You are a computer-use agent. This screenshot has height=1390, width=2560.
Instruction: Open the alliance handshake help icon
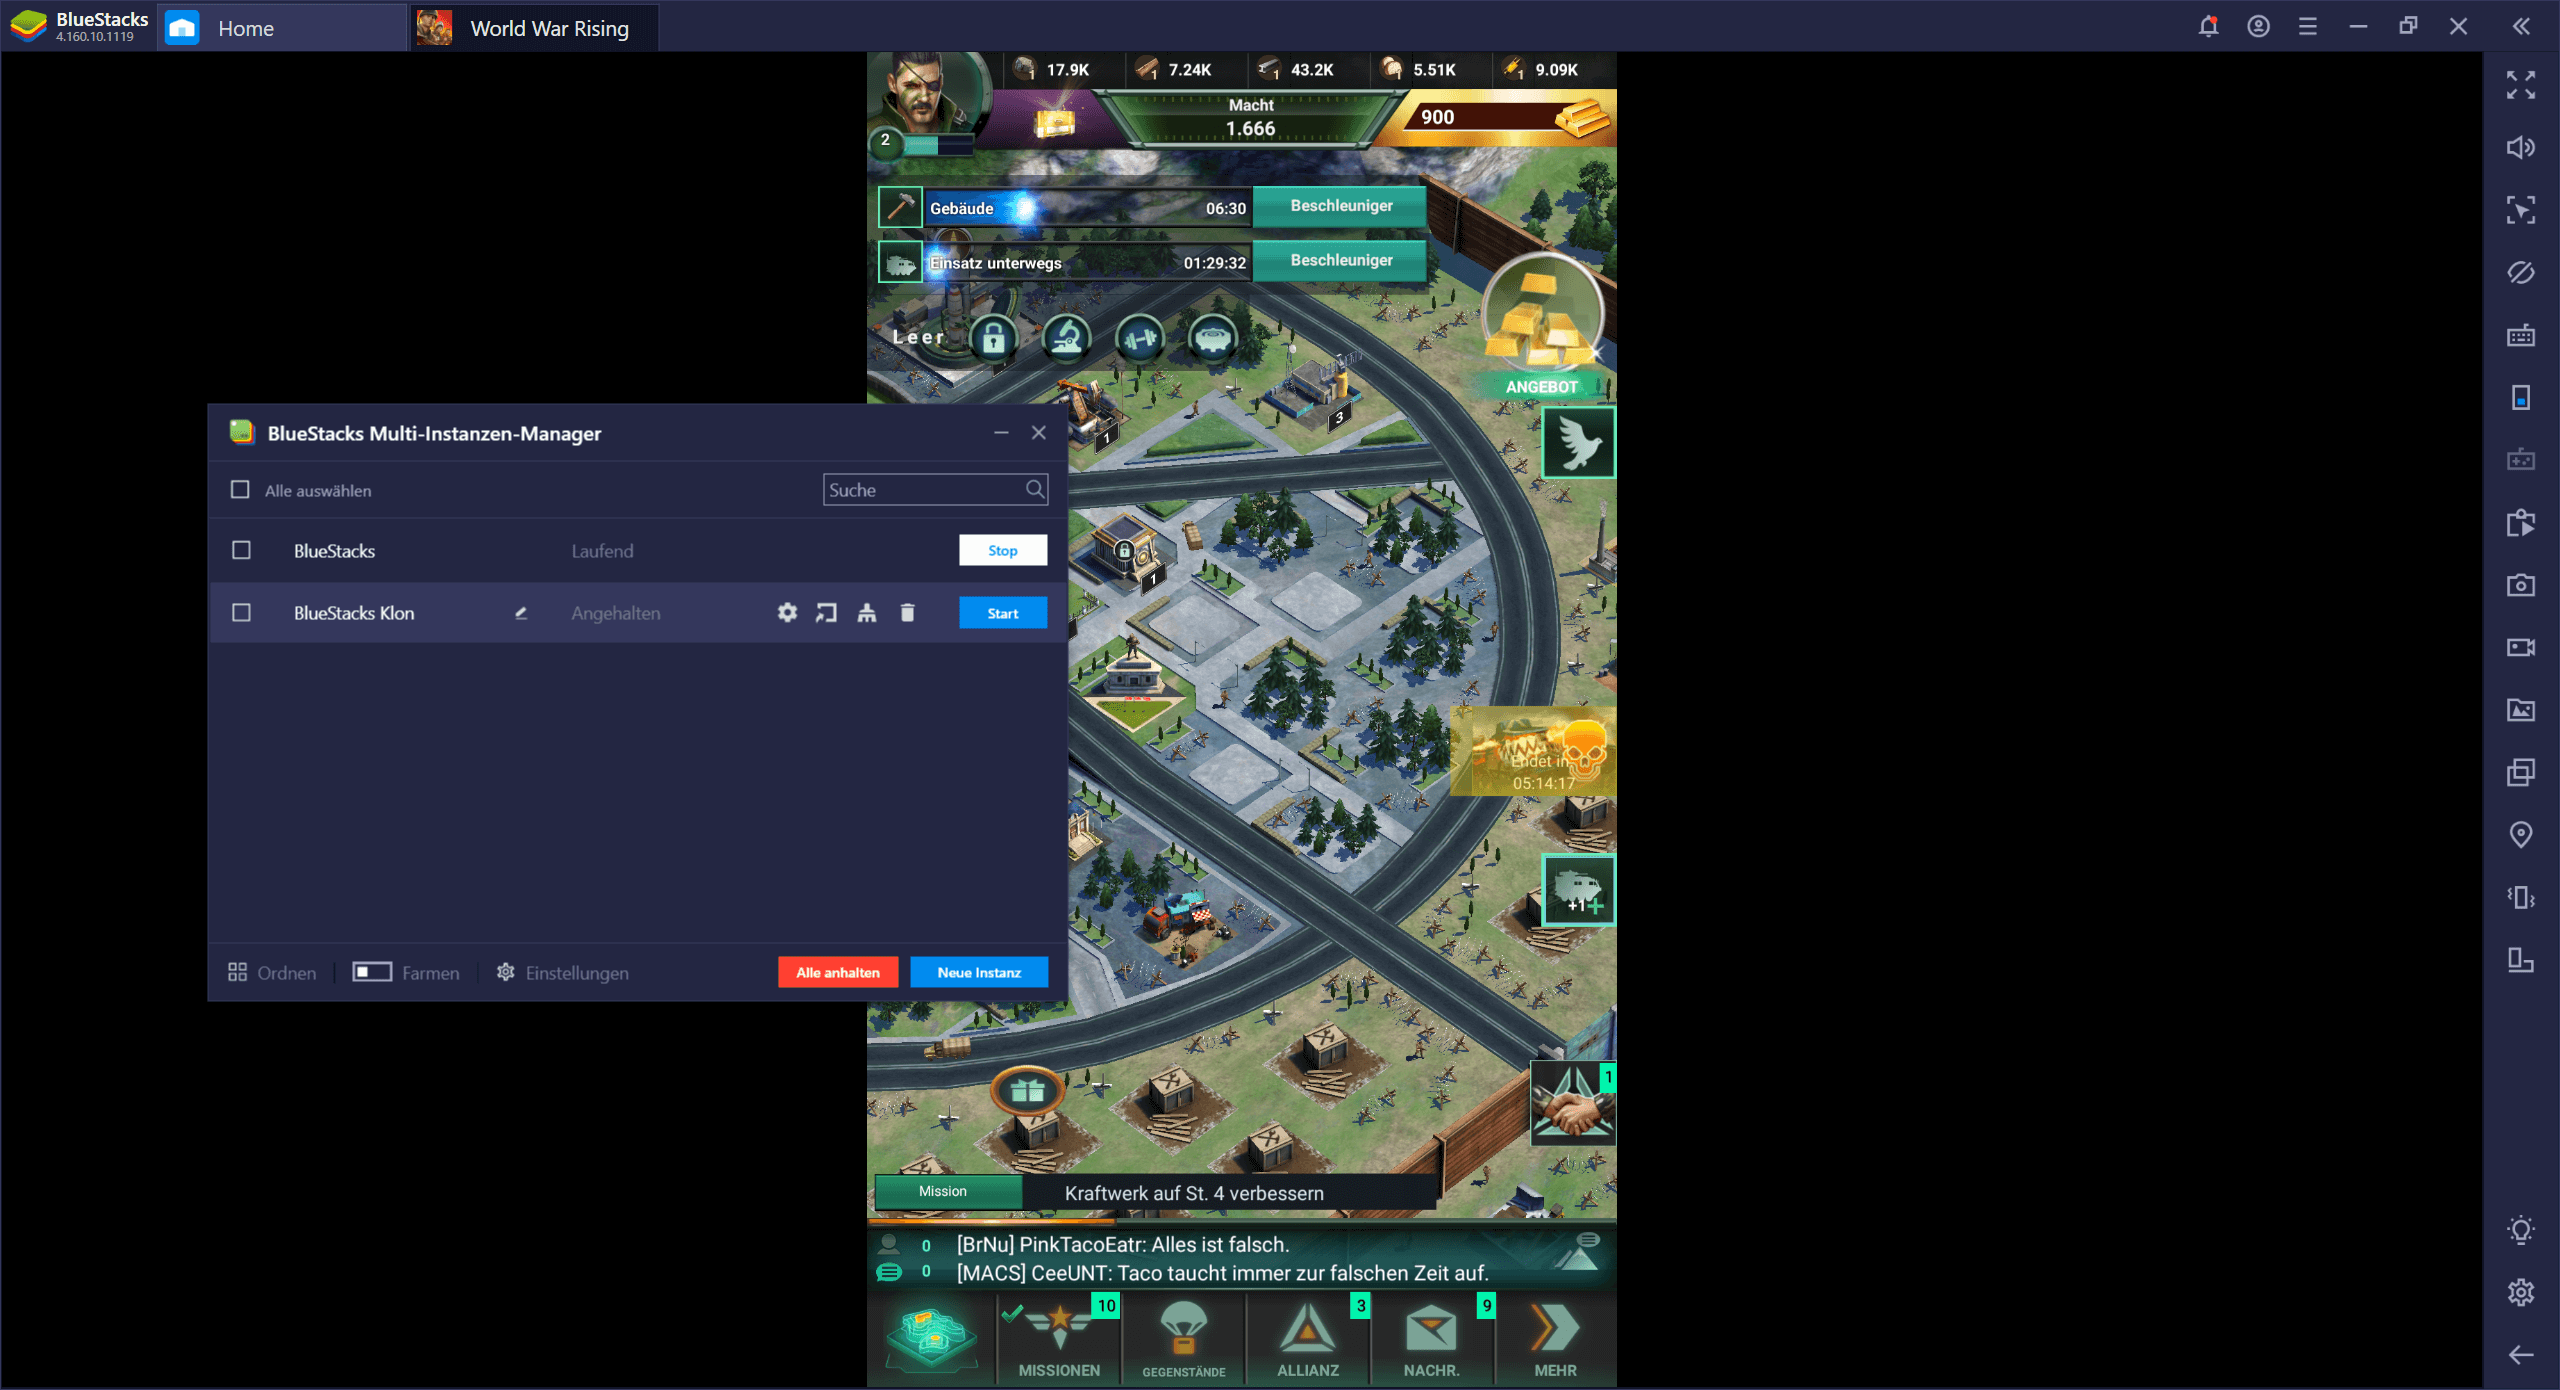coord(1573,1104)
